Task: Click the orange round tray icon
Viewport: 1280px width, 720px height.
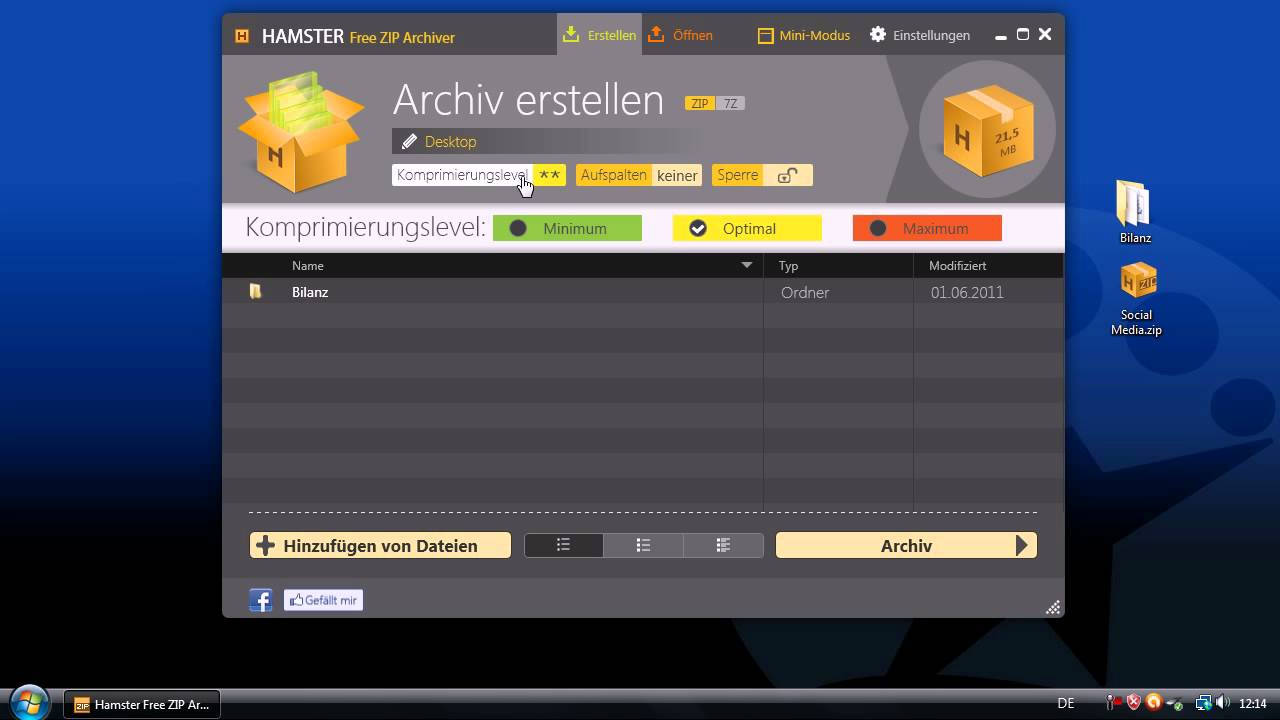Action: pyautogui.click(x=1154, y=703)
